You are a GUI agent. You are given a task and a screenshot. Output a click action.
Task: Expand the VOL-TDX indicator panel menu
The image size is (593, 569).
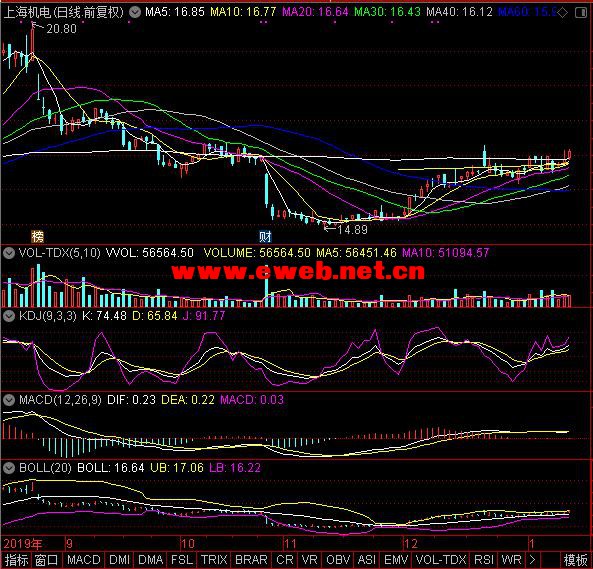(x=9, y=253)
